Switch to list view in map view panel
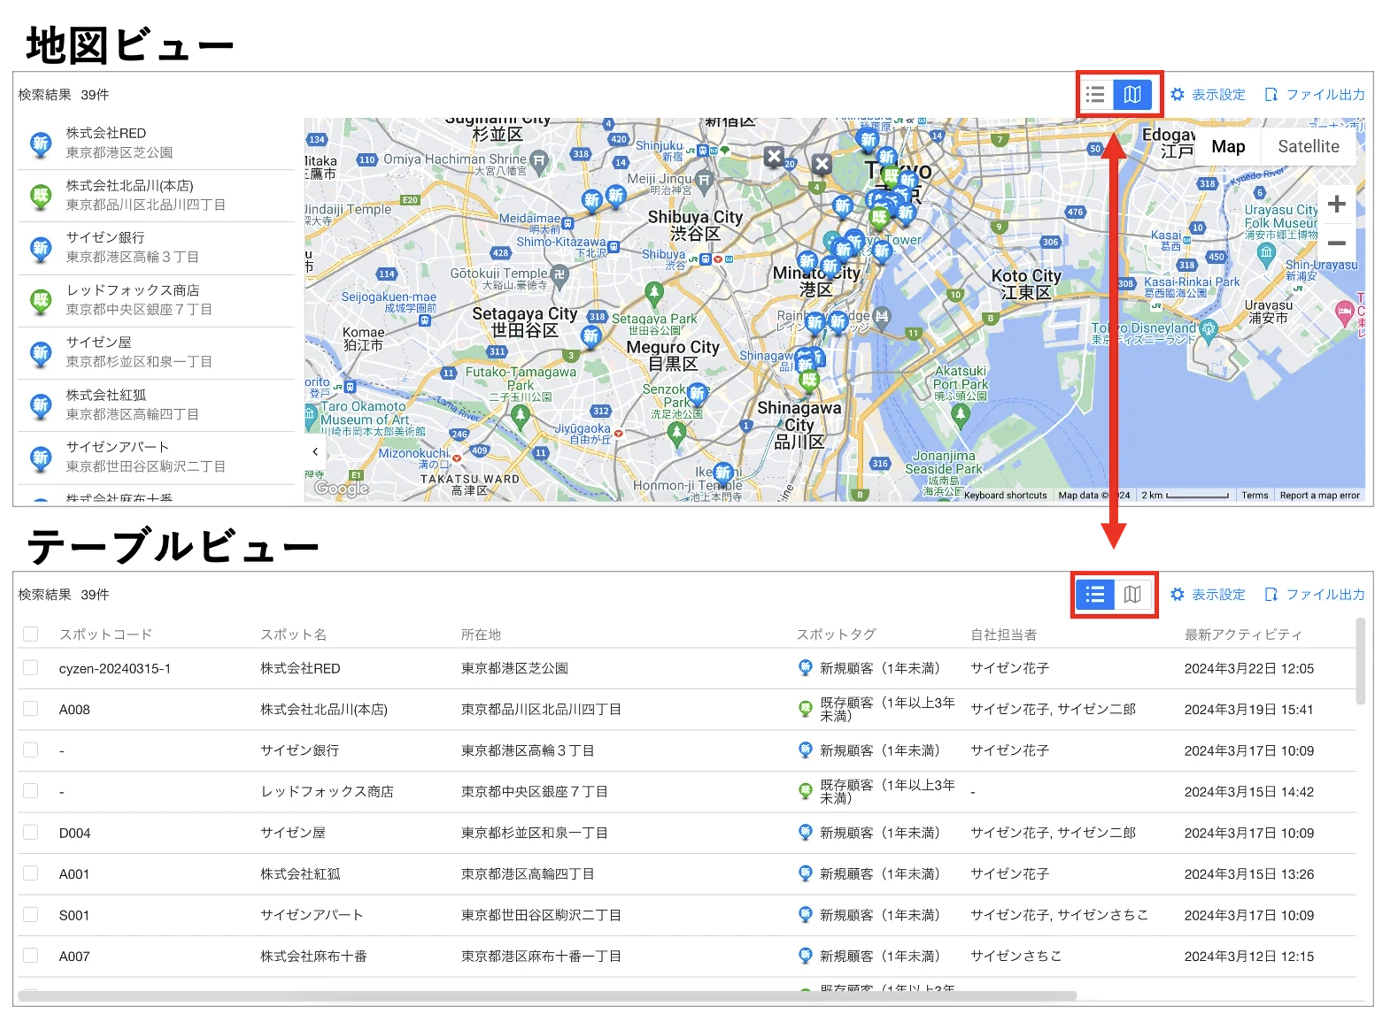The width and height of the screenshot is (1384, 1018). 1095,95
